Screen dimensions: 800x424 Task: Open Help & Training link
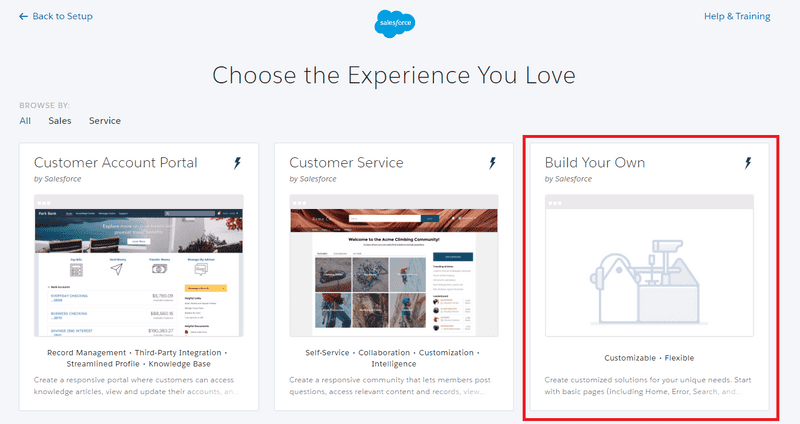pos(737,16)
